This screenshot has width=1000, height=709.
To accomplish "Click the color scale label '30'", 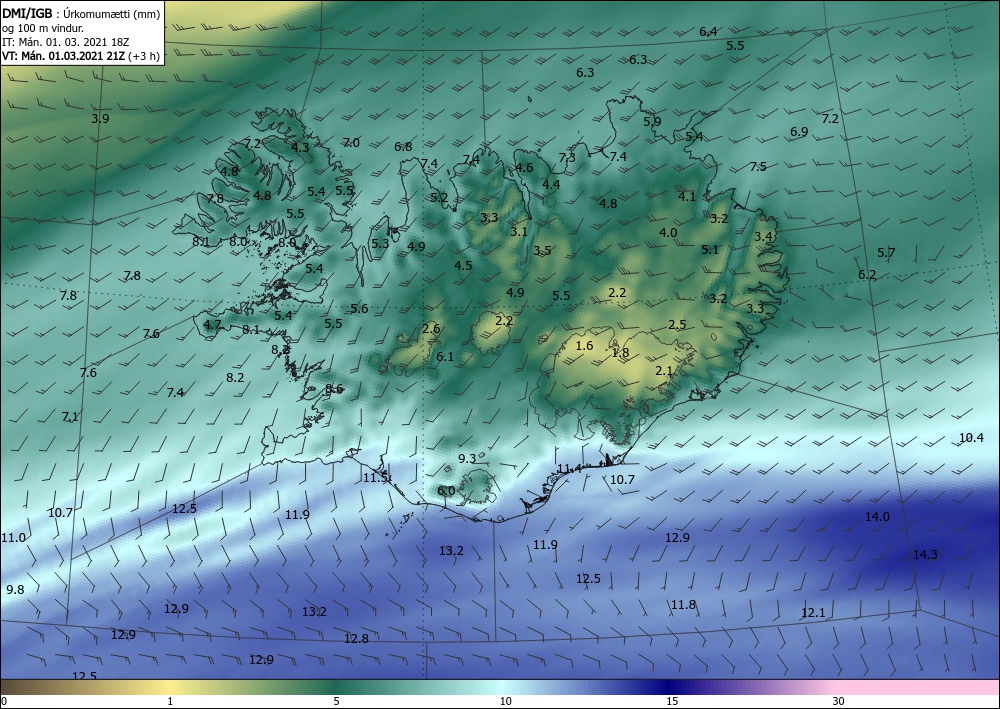I will tap(839, 701).
